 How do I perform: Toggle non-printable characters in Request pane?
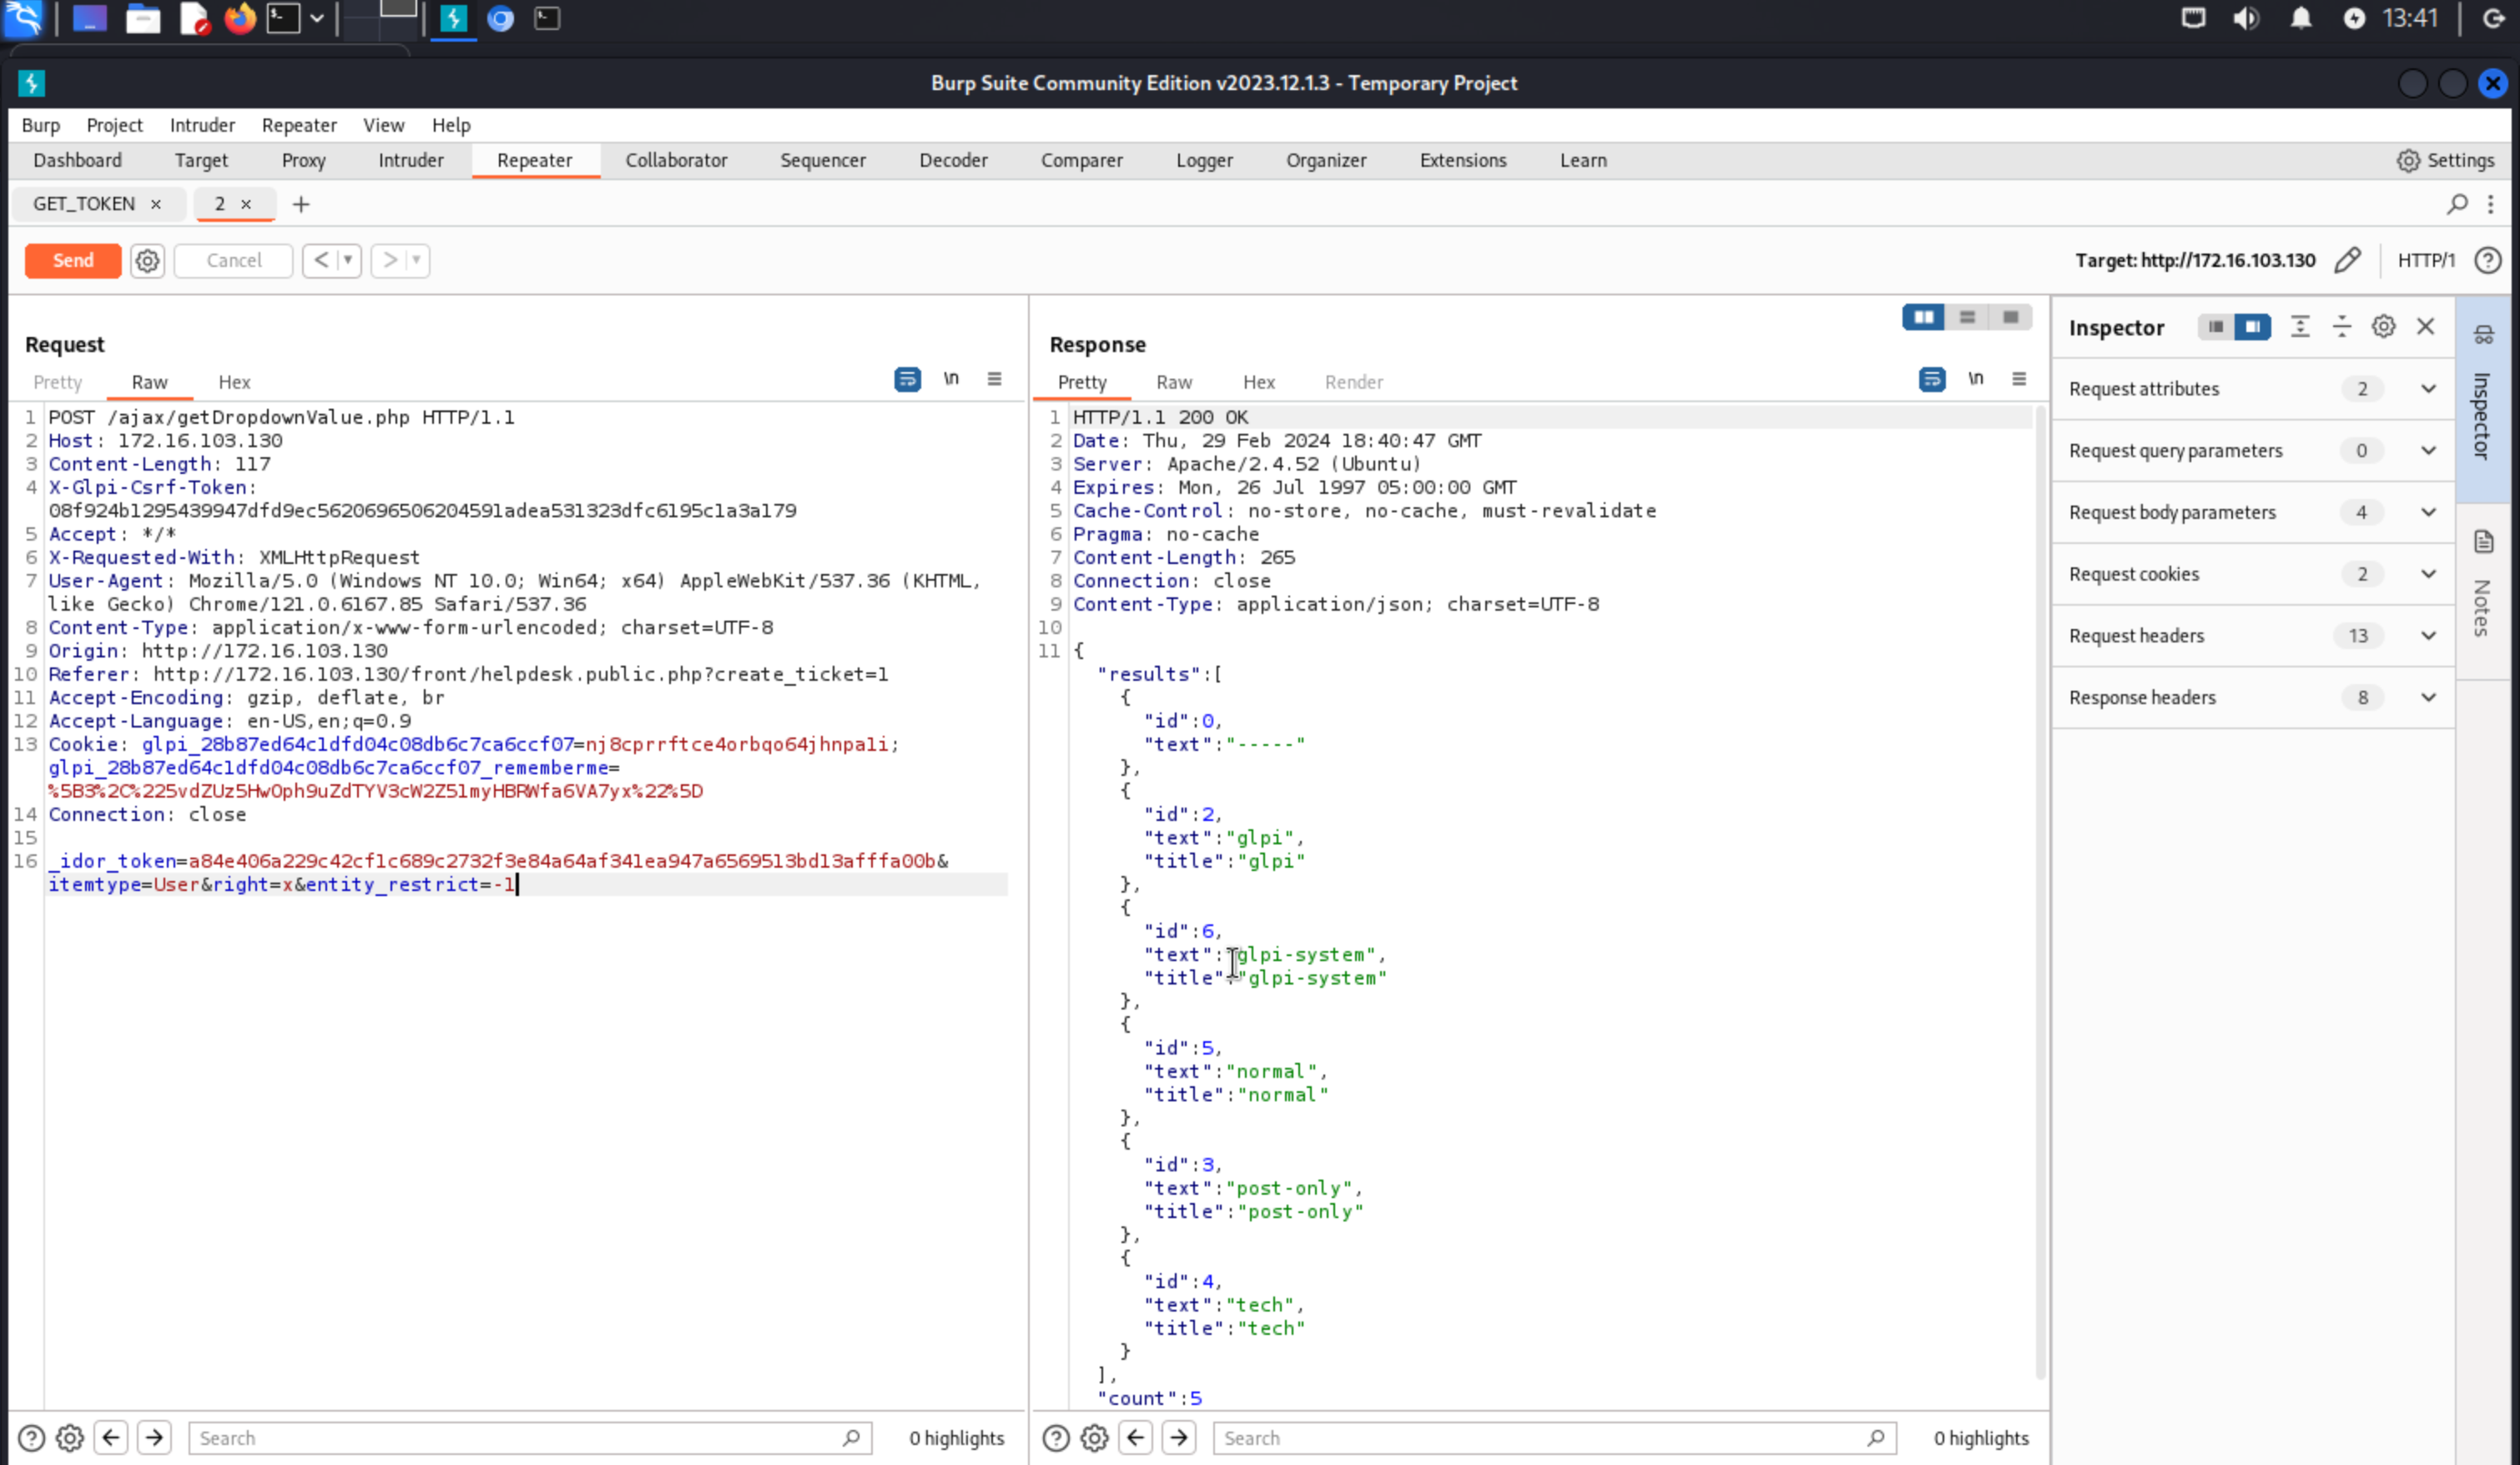951,378
